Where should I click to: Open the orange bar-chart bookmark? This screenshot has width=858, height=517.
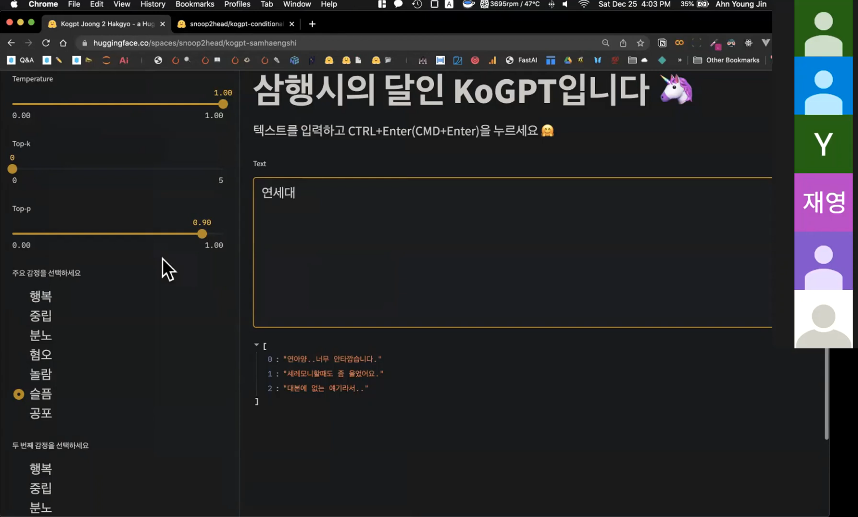pyautogui.click(x=492, y=60)
